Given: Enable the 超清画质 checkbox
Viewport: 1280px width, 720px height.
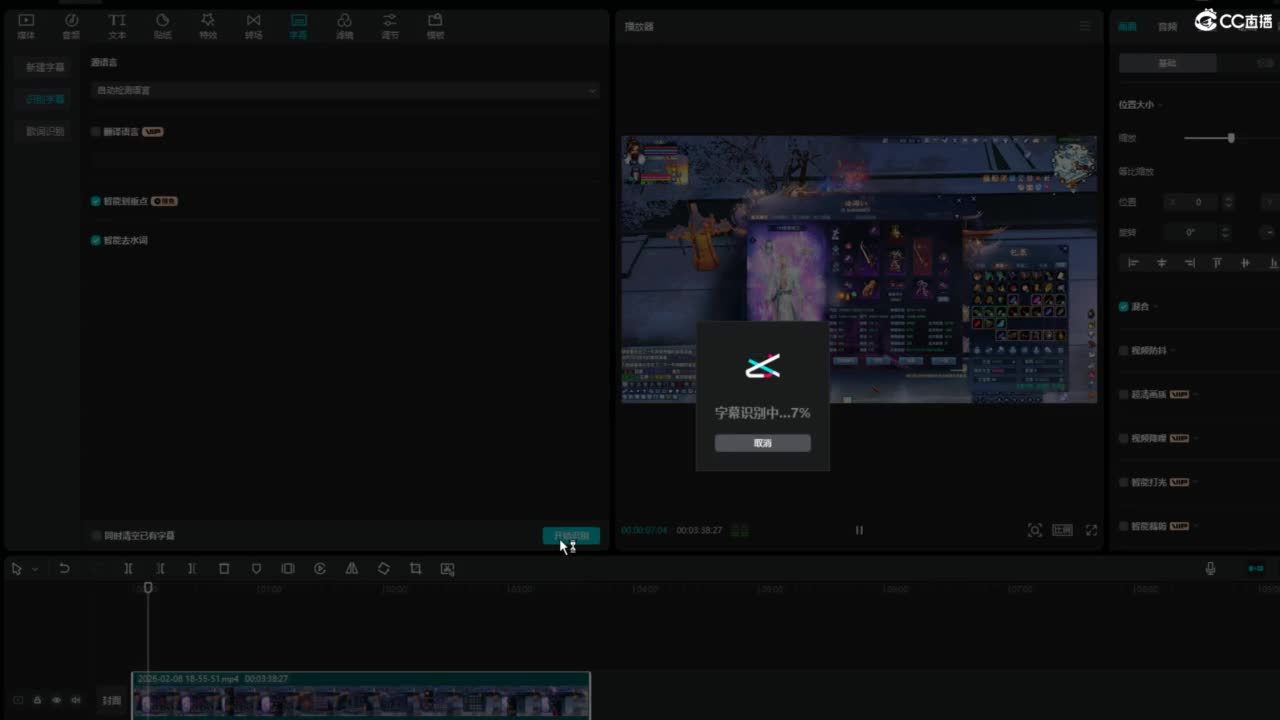Looking at the screenshot, I should click(x=1124, y=395).
